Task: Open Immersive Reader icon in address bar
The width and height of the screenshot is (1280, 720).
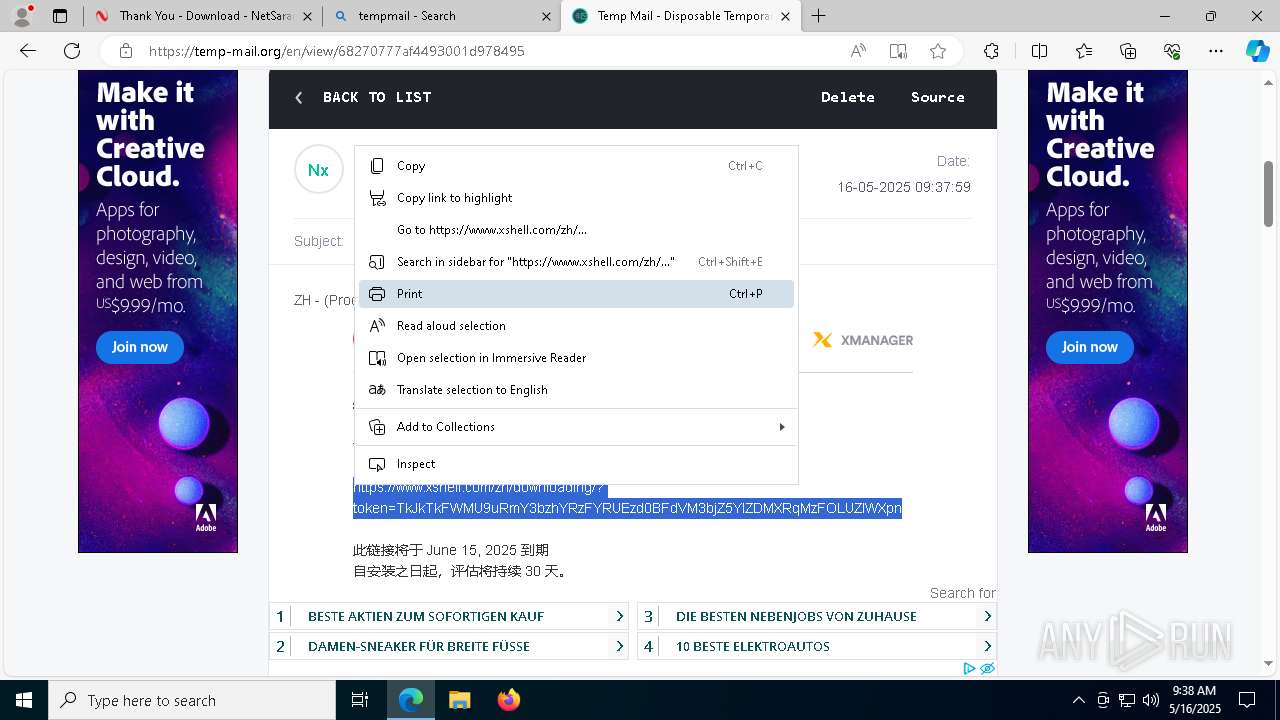Action: pos(898,51)
